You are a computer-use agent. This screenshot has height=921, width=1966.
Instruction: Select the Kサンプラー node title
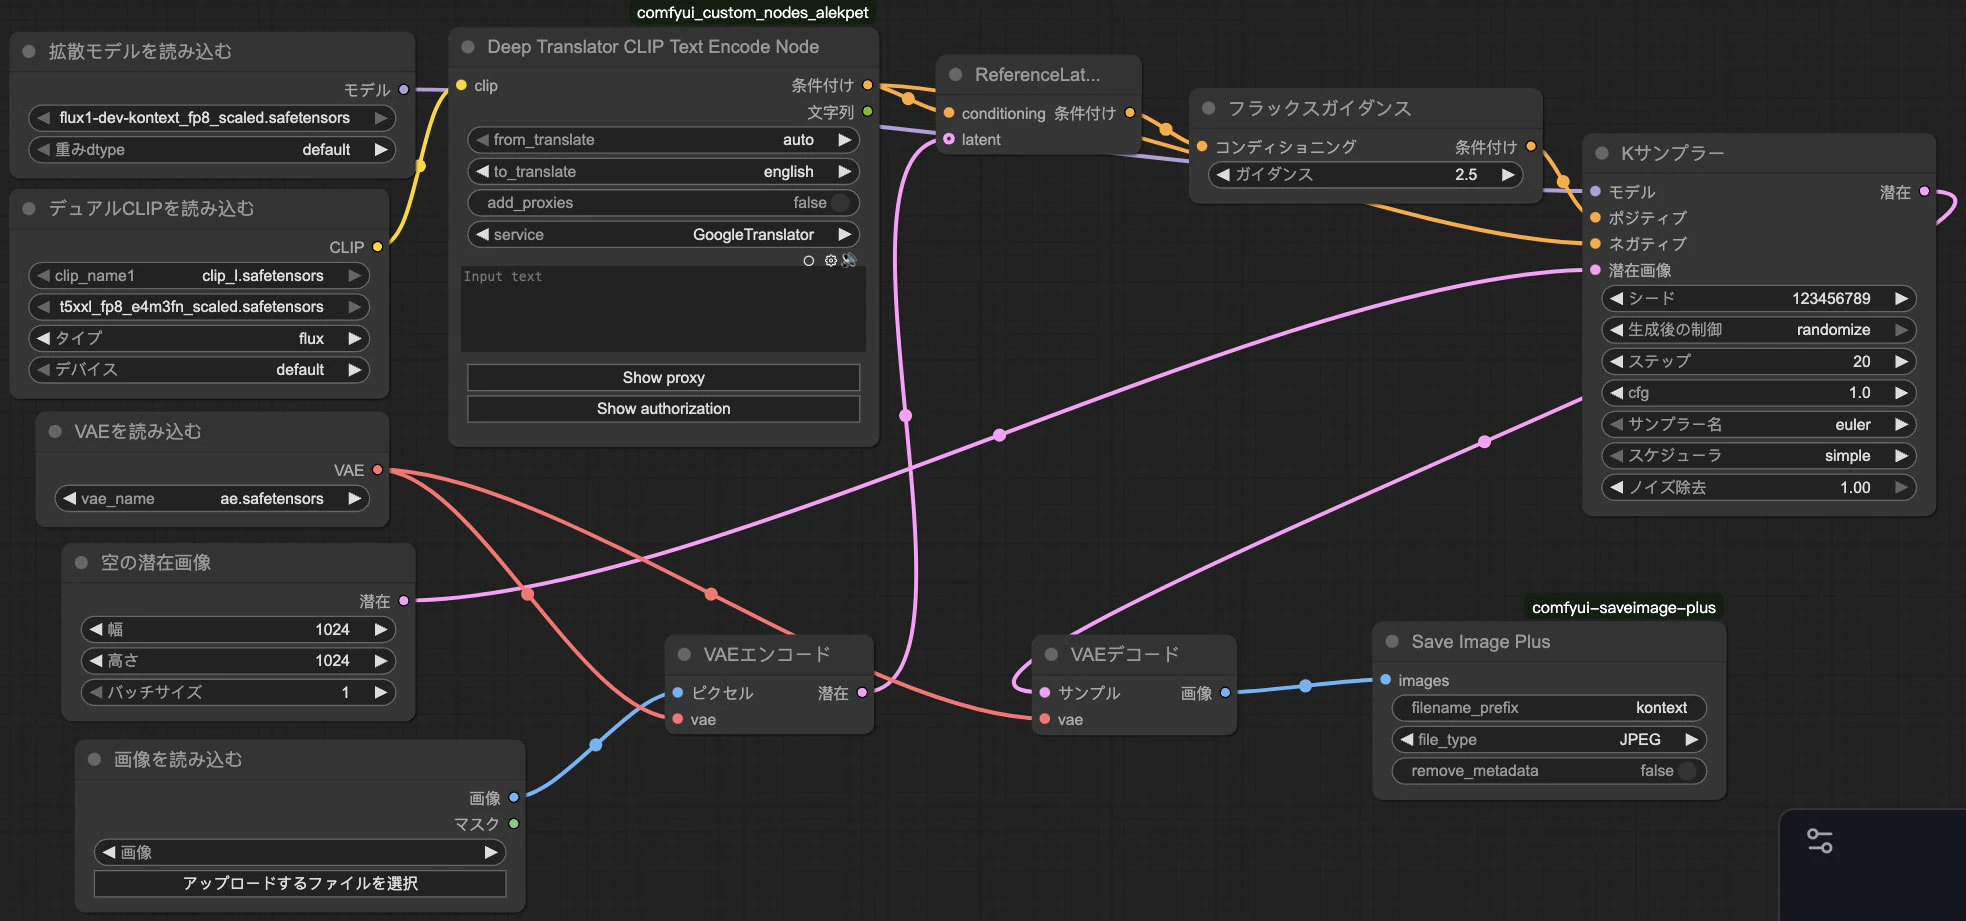coord(1672,153)
